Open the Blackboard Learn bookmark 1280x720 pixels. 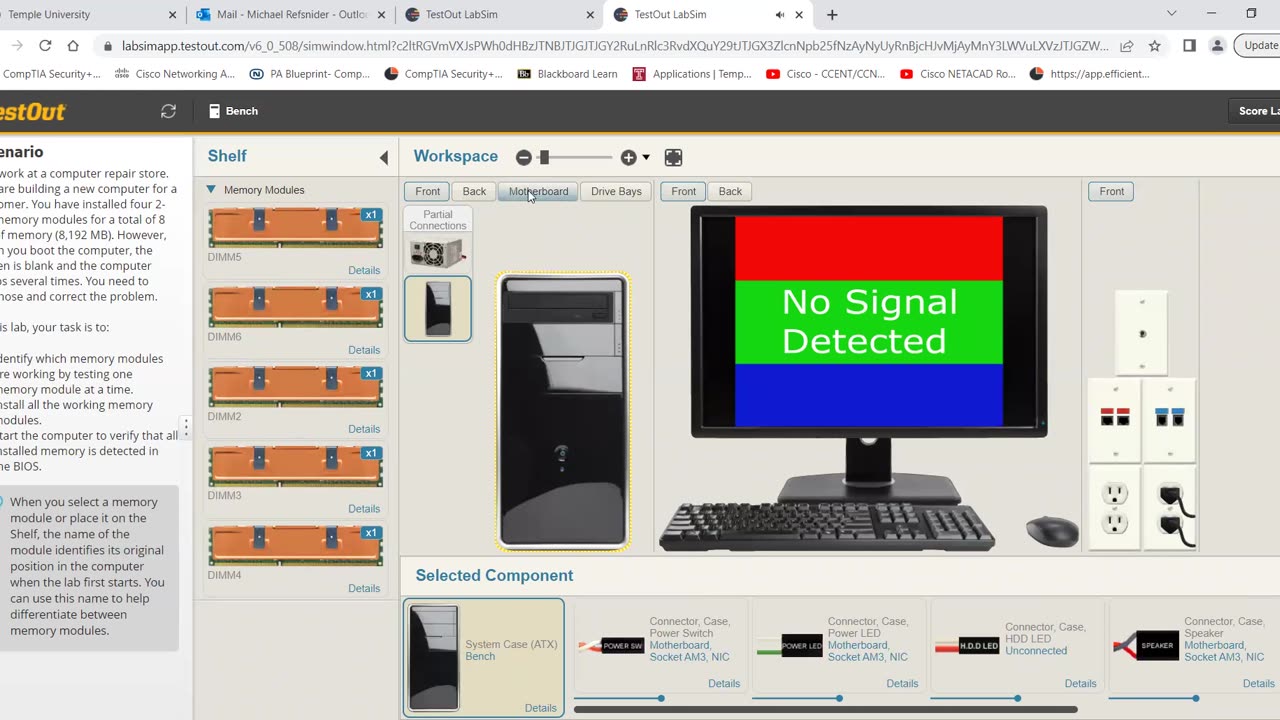coord(567,74)
